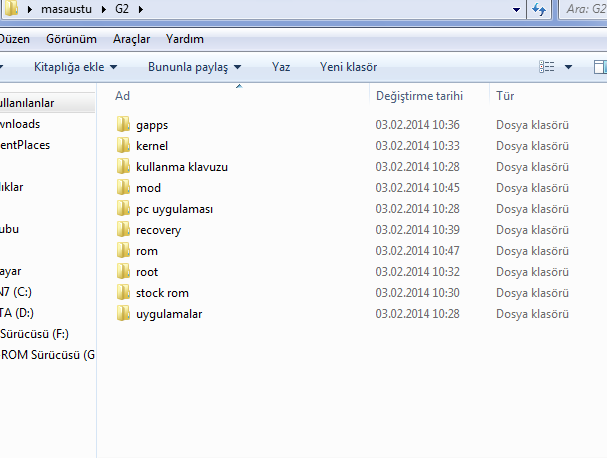Open the address bar history dropdown
The width and height of the screenshot is (607, 458).
tap(516, 9)
